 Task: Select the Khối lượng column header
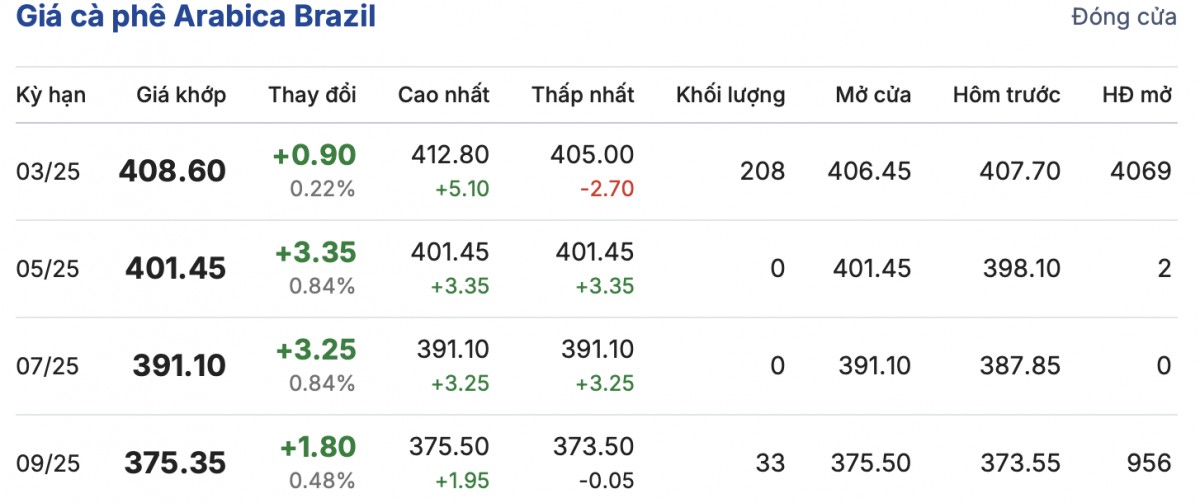coord(730,95)
